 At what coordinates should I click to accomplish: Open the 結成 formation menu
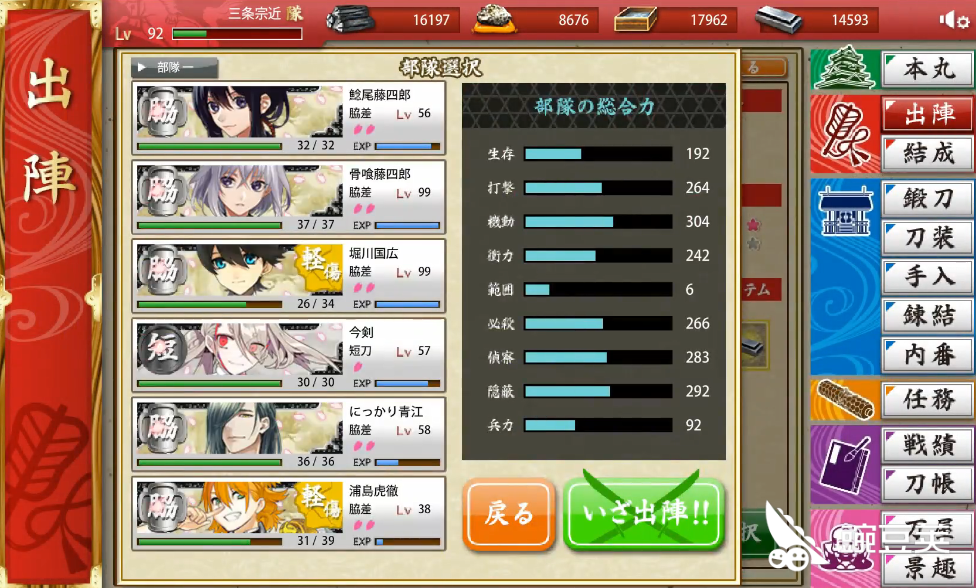[927, 154]
